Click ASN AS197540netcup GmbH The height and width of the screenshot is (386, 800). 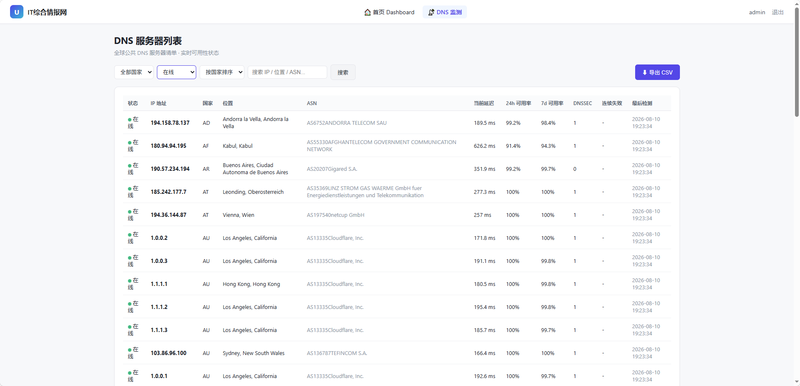click(335, 215)
